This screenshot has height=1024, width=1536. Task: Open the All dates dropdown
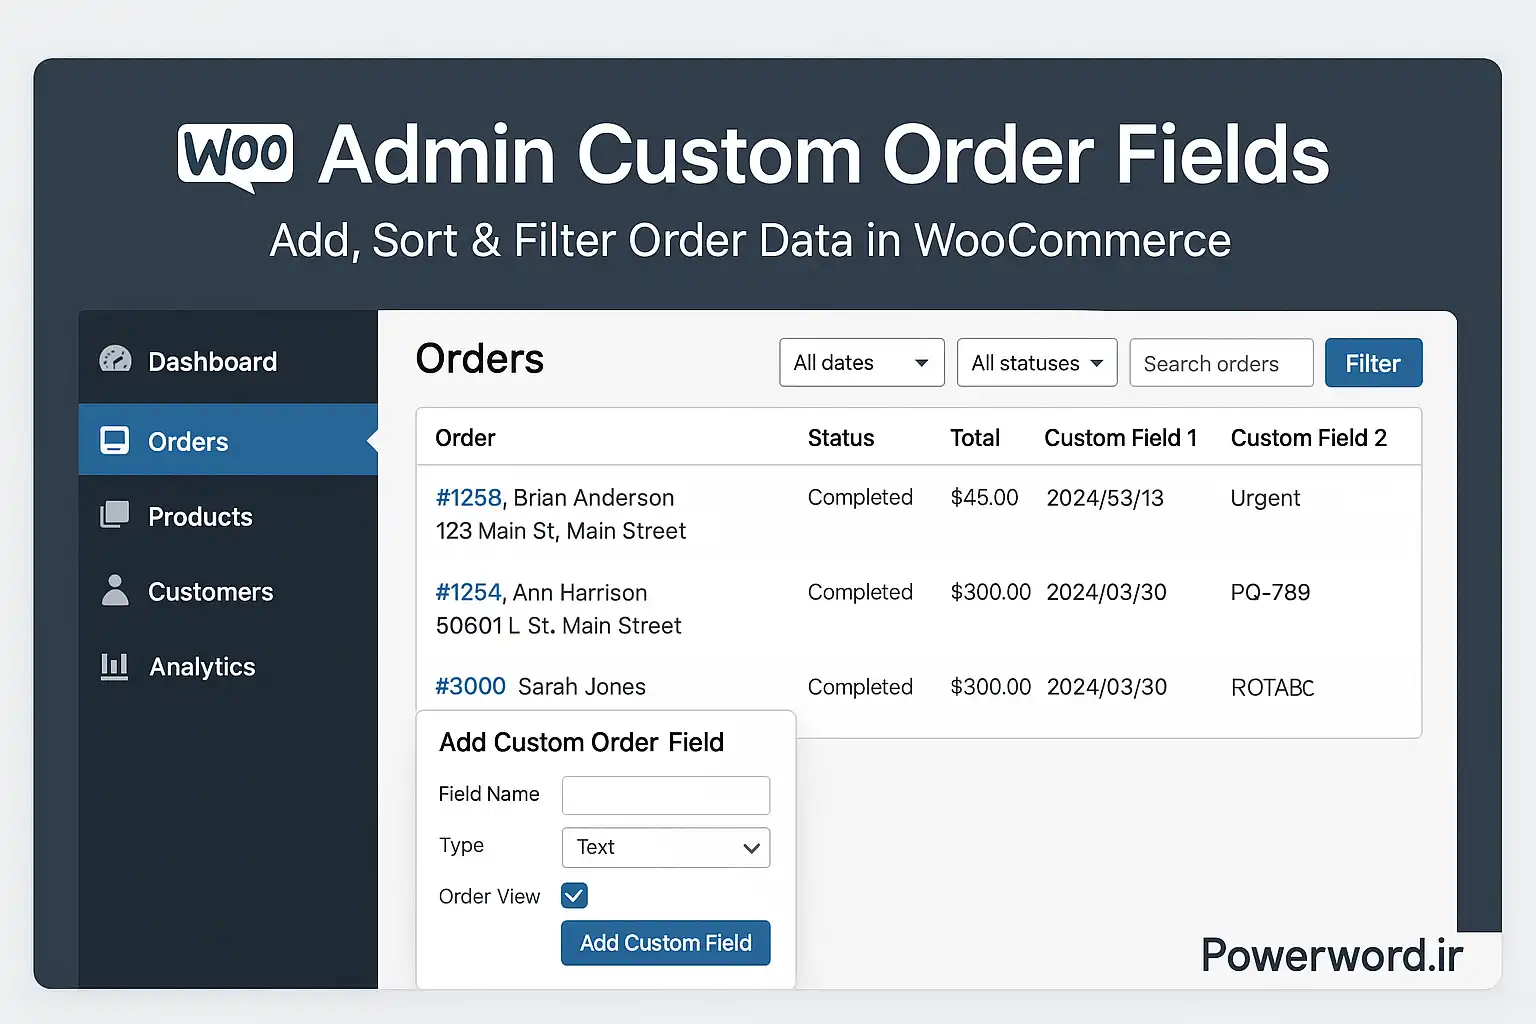[861, 362]
